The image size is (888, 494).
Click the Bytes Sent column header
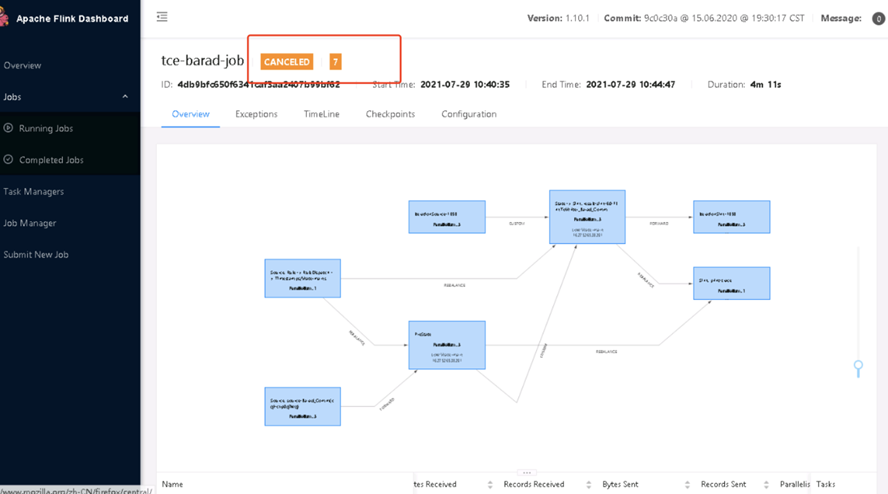[x=620, y=484]
